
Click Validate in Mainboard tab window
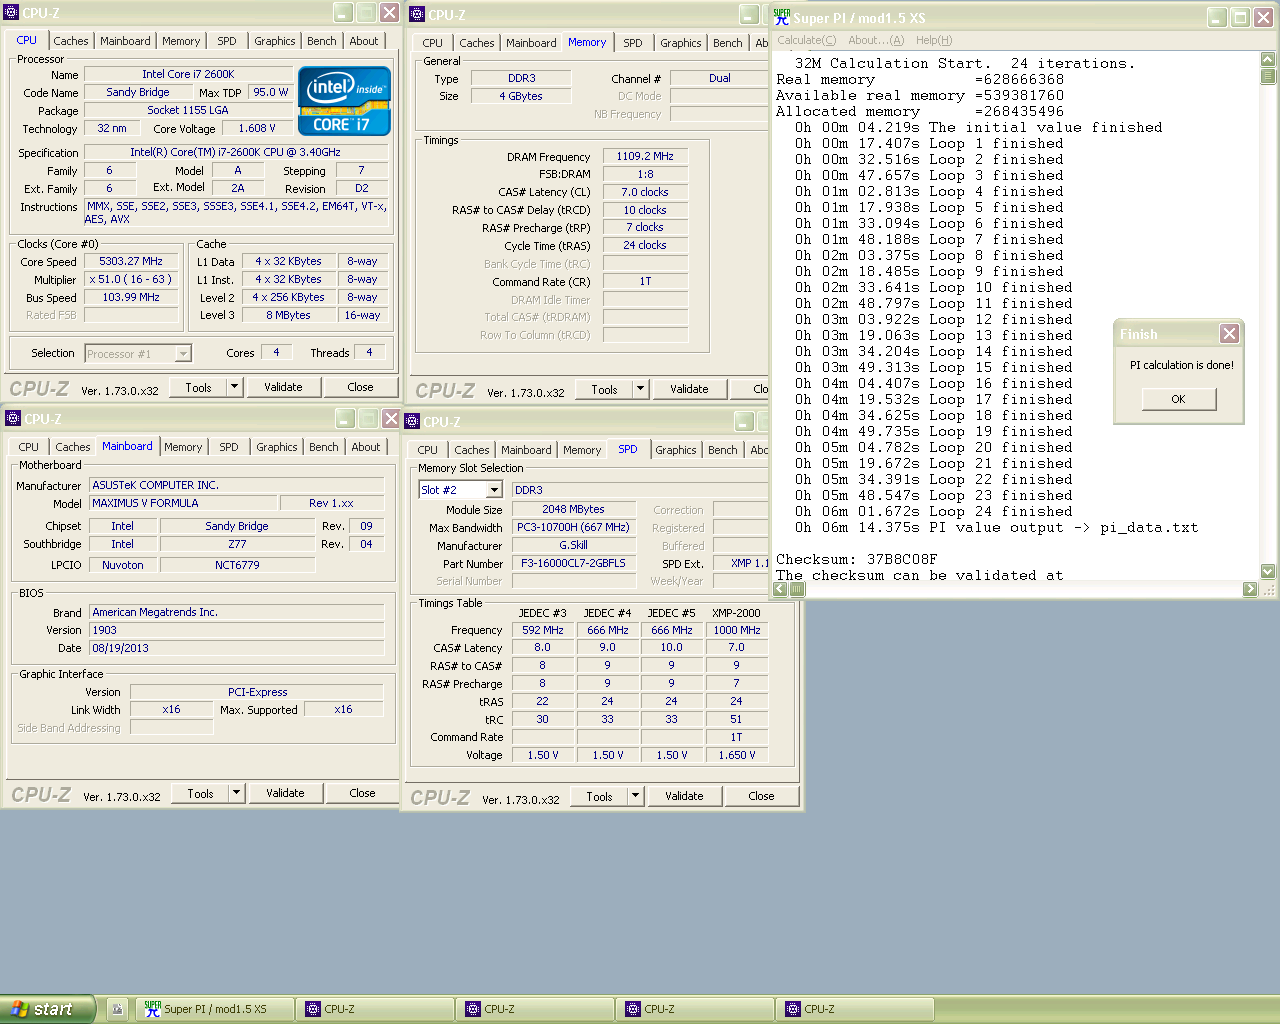click(x=285, y=793)
